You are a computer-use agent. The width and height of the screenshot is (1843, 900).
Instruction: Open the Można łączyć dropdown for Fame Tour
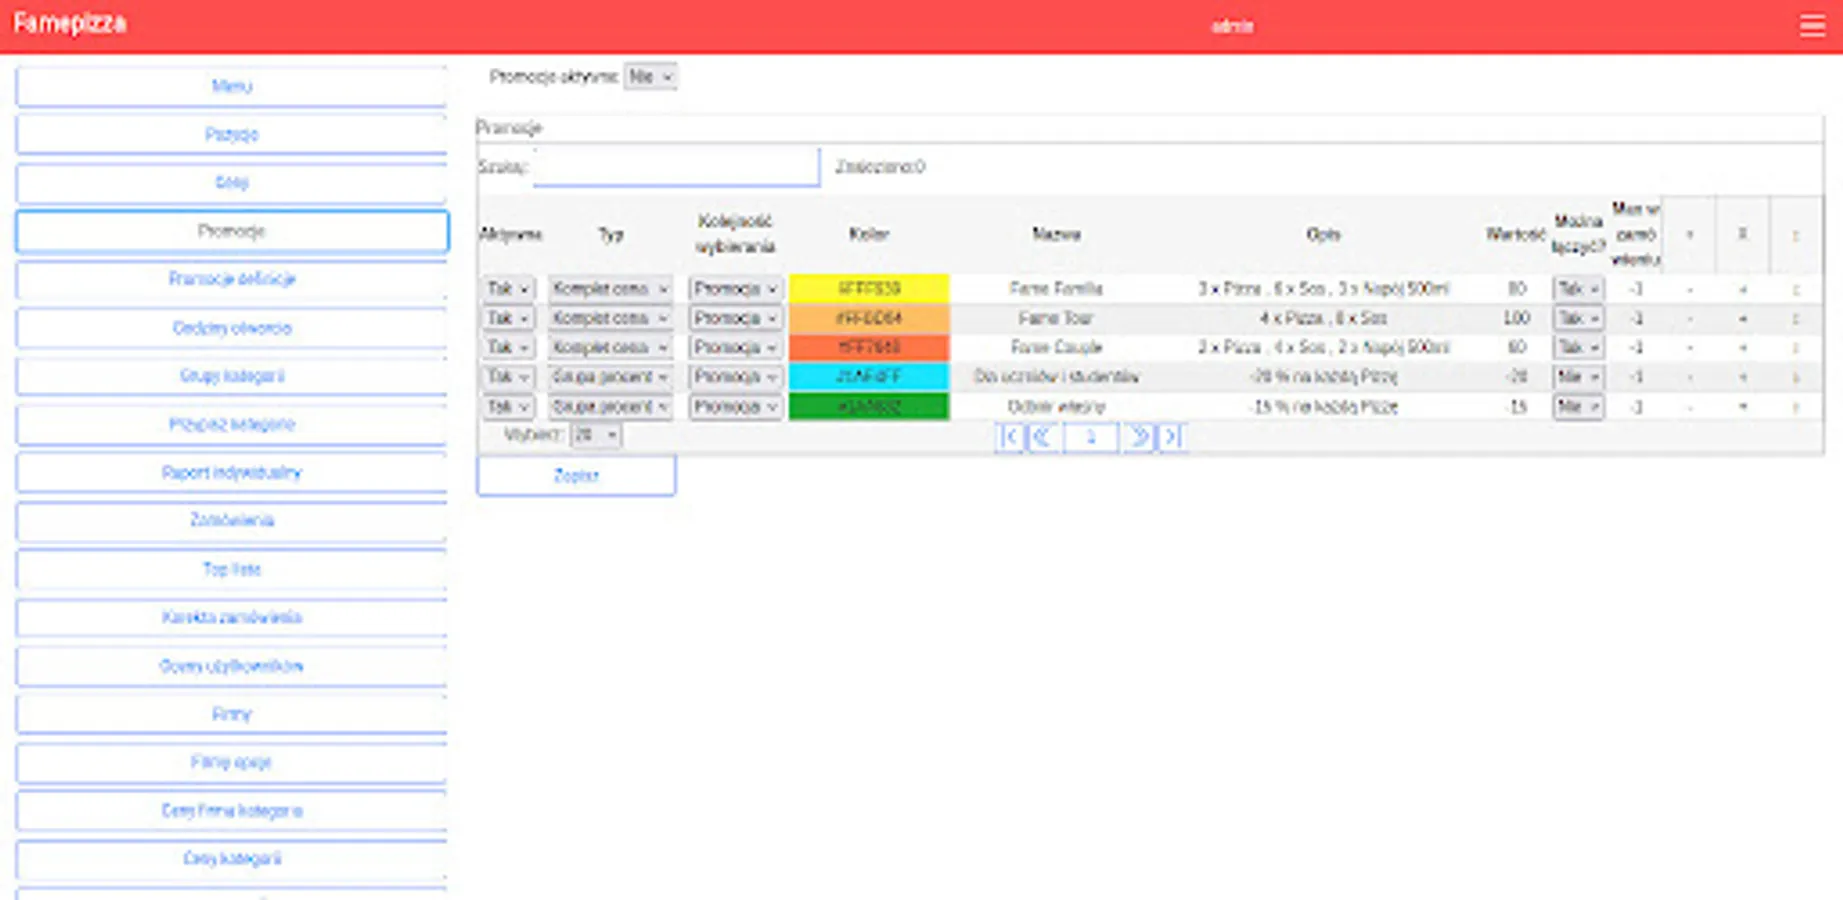pos(1578,318)
